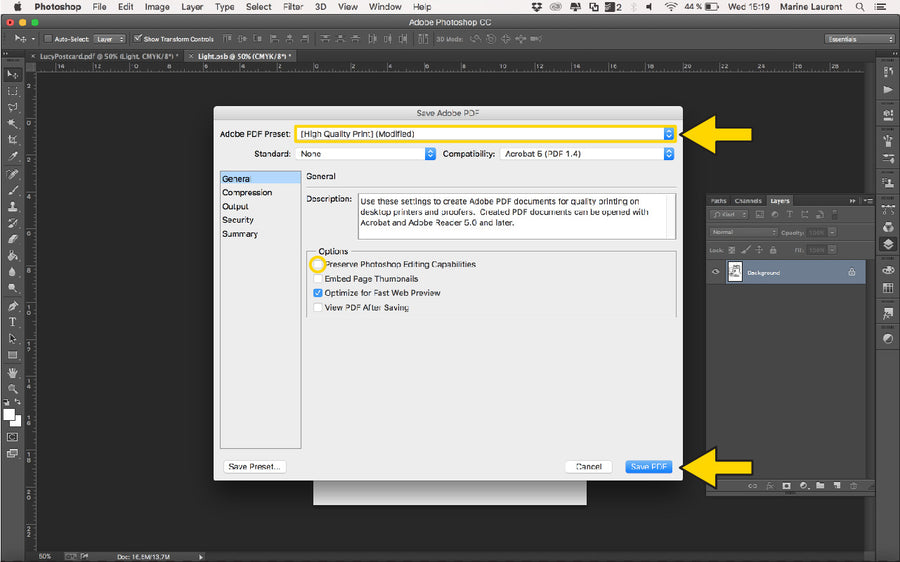Select the Blur tool

[x=12, y=272]
